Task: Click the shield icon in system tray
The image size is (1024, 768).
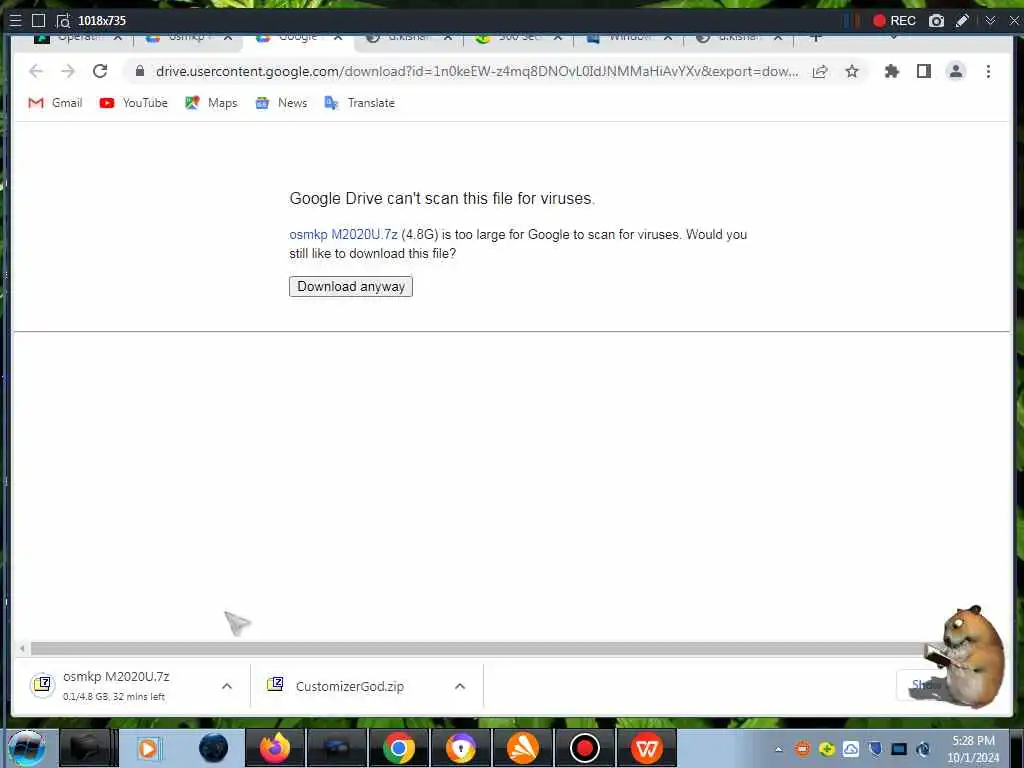Action: point(875,749)
